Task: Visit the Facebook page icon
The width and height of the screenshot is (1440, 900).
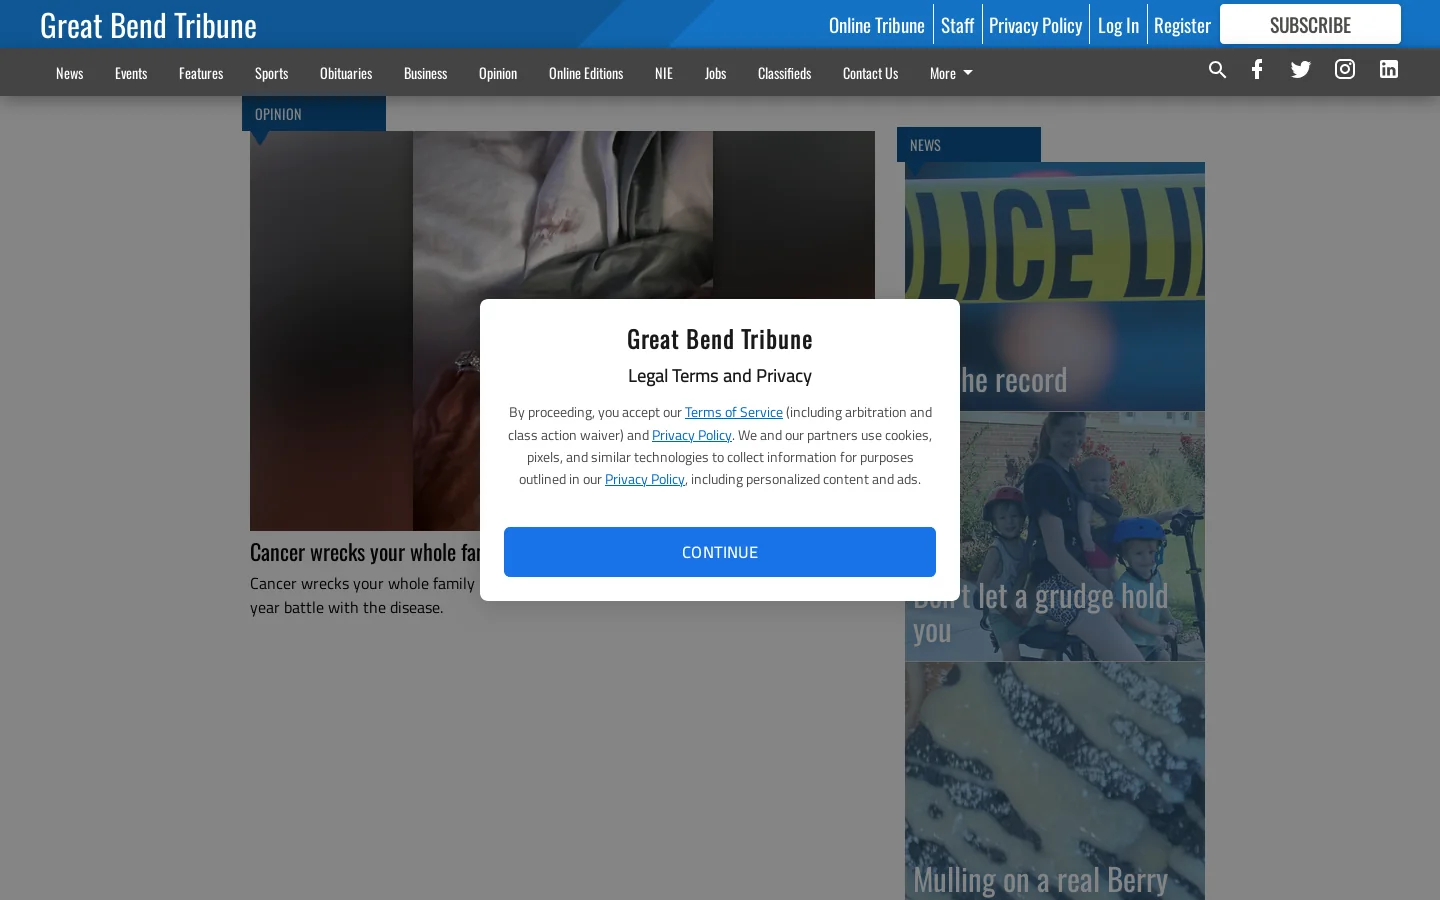Action: tap(1257, 69)
